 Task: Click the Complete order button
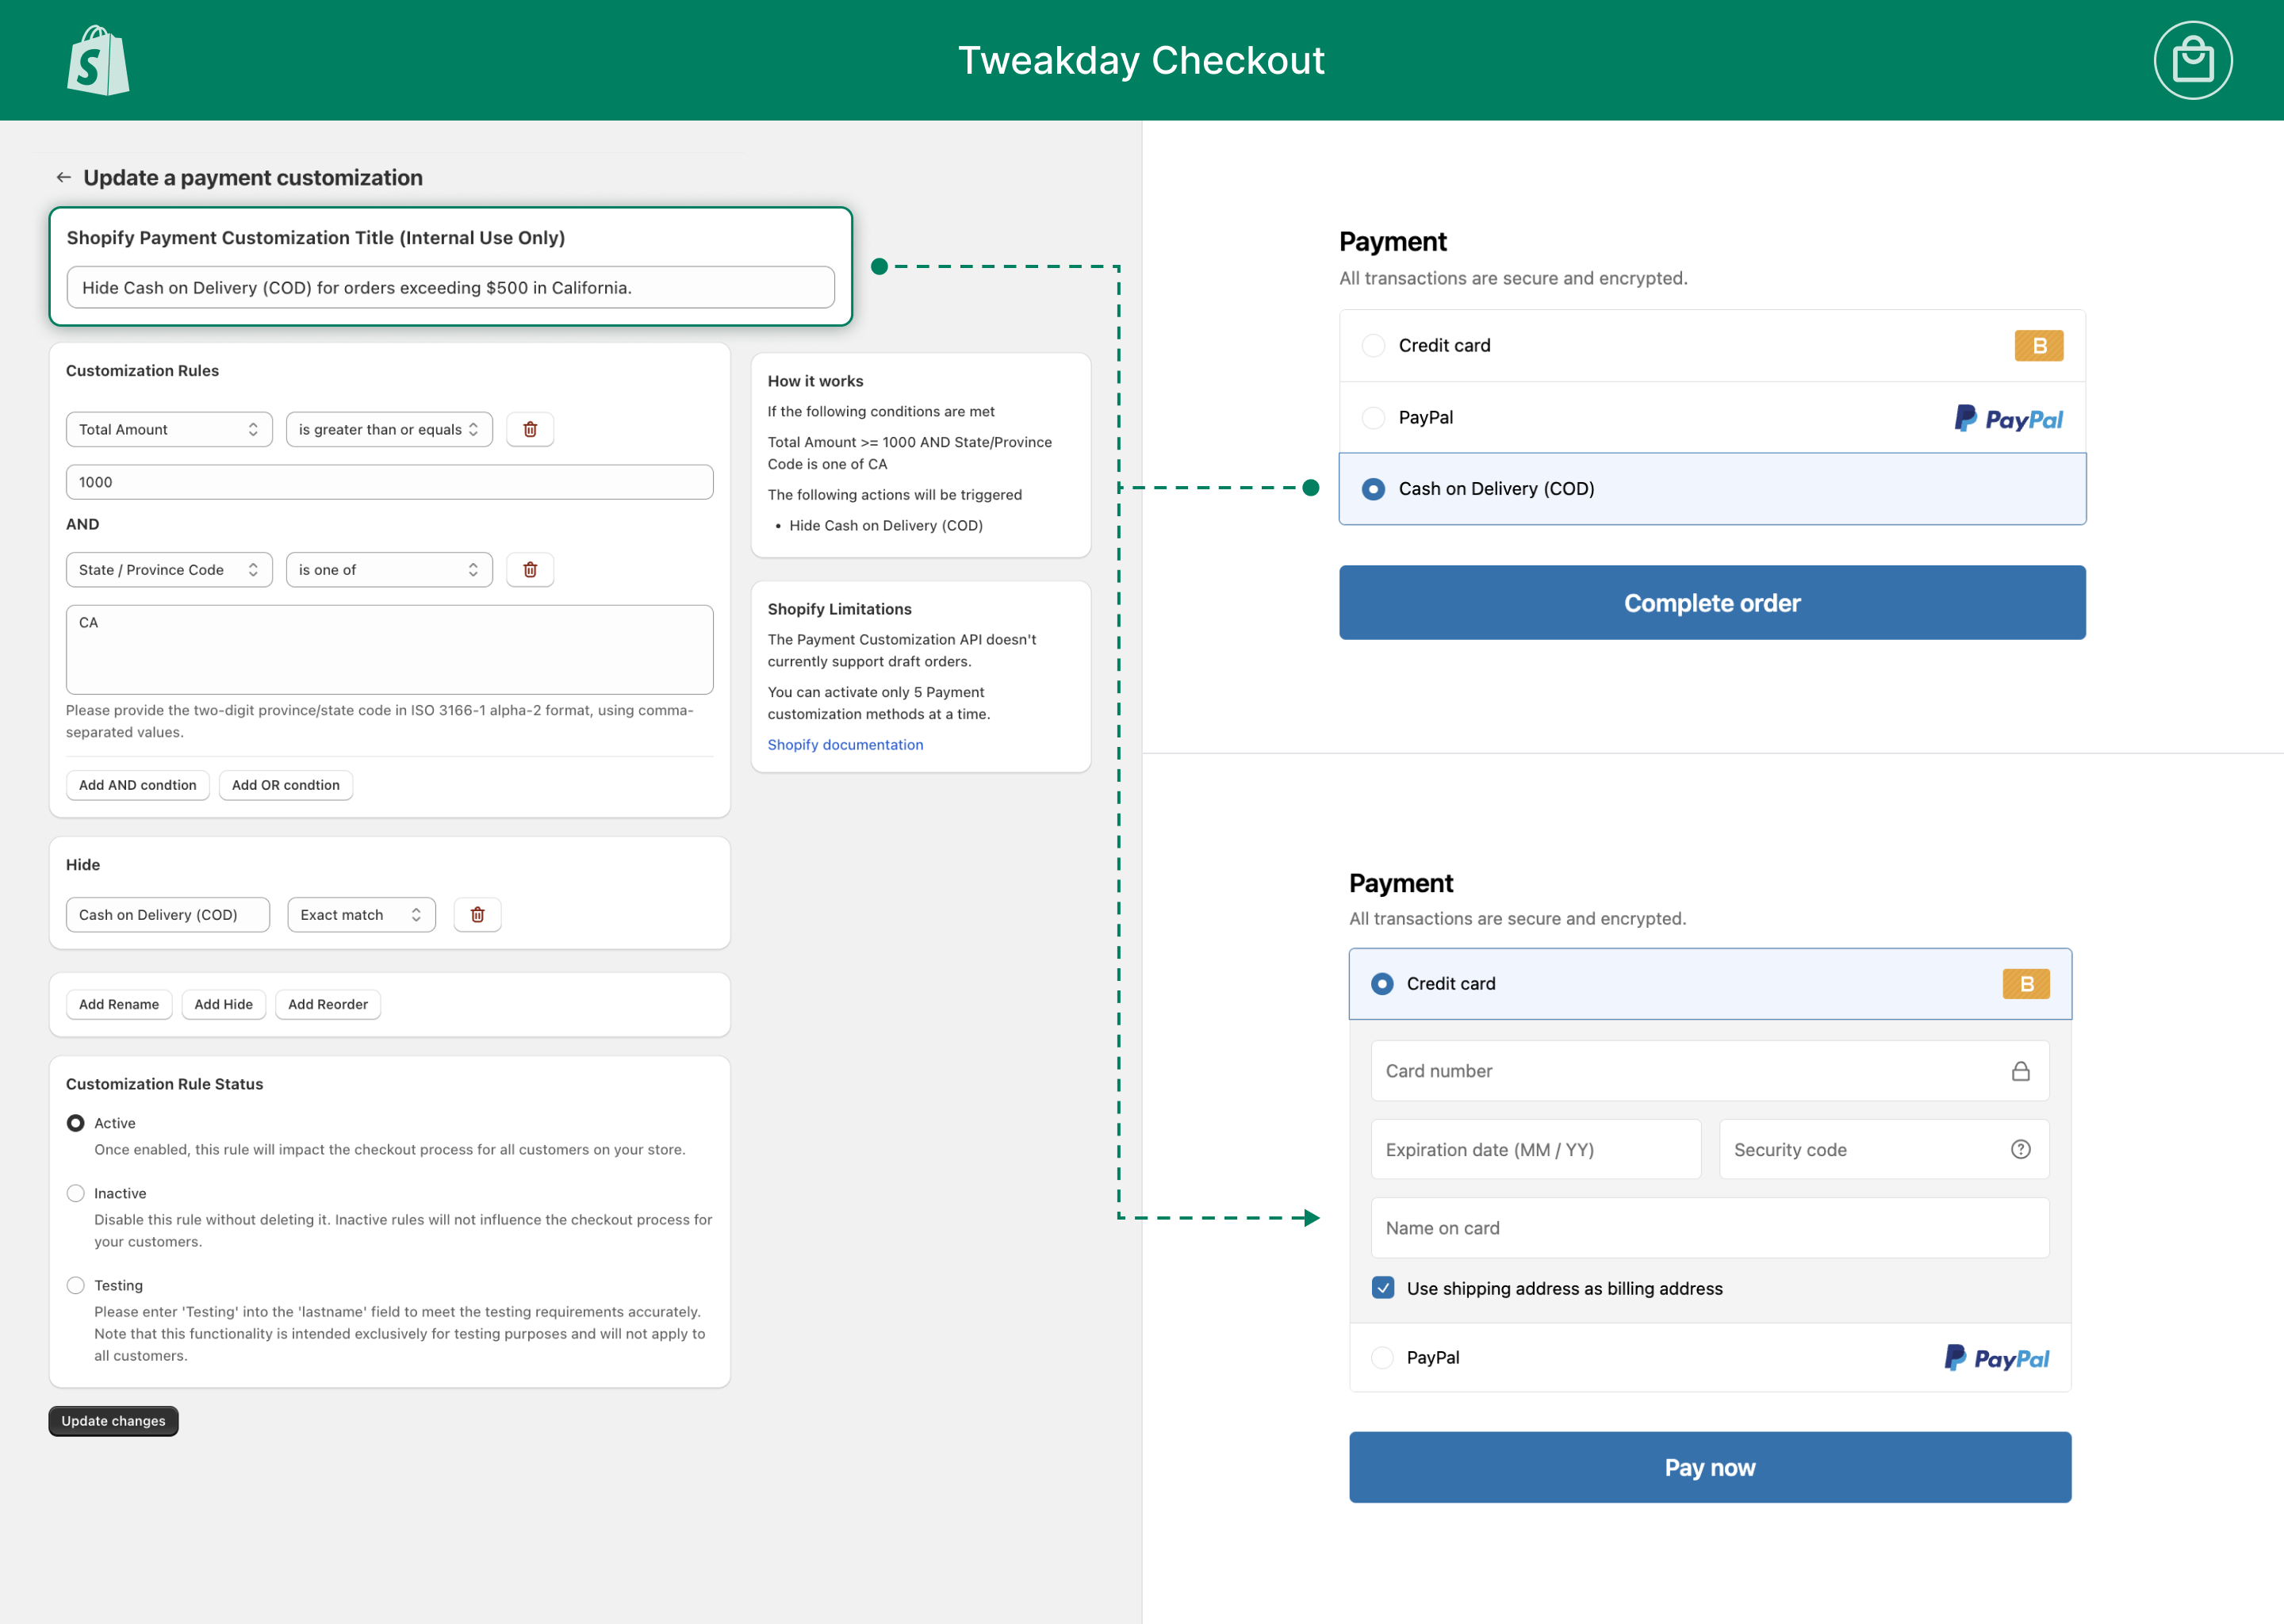1712,603
